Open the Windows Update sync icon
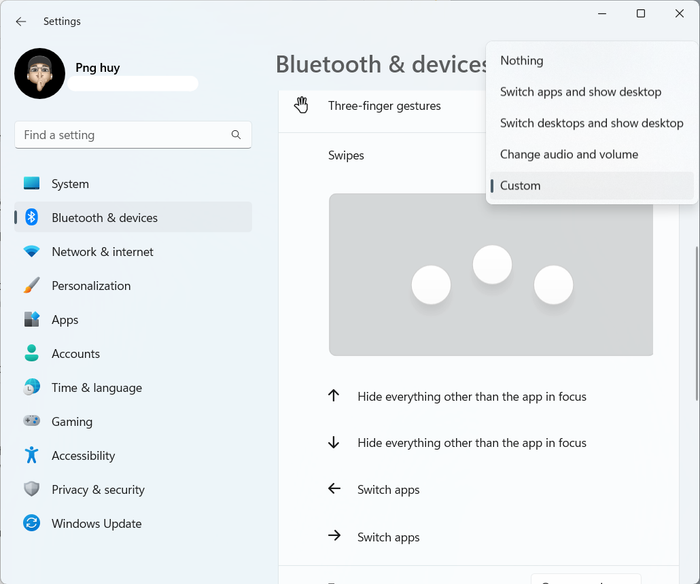The width and height of the screenshot is (700, 584). pyautogui.click(x=32, y=523)
